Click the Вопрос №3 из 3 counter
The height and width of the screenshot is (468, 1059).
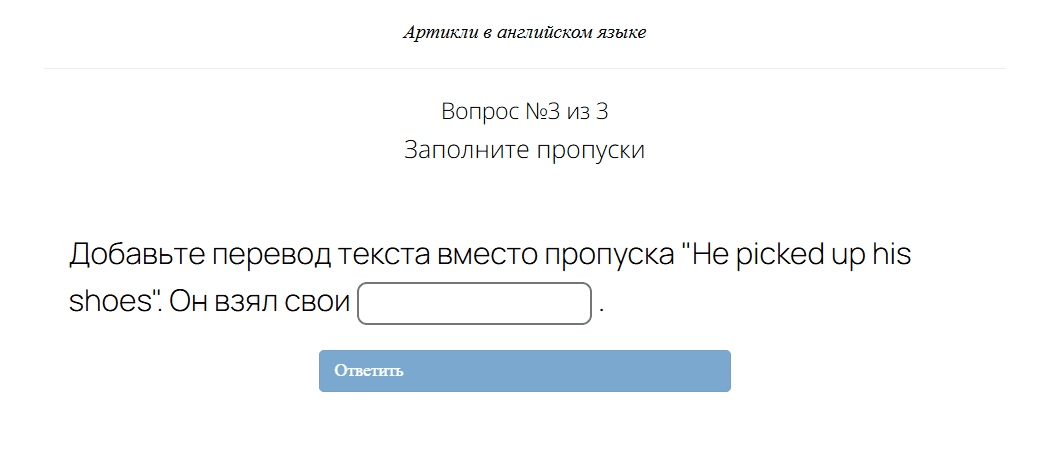(x=525, y=111)
